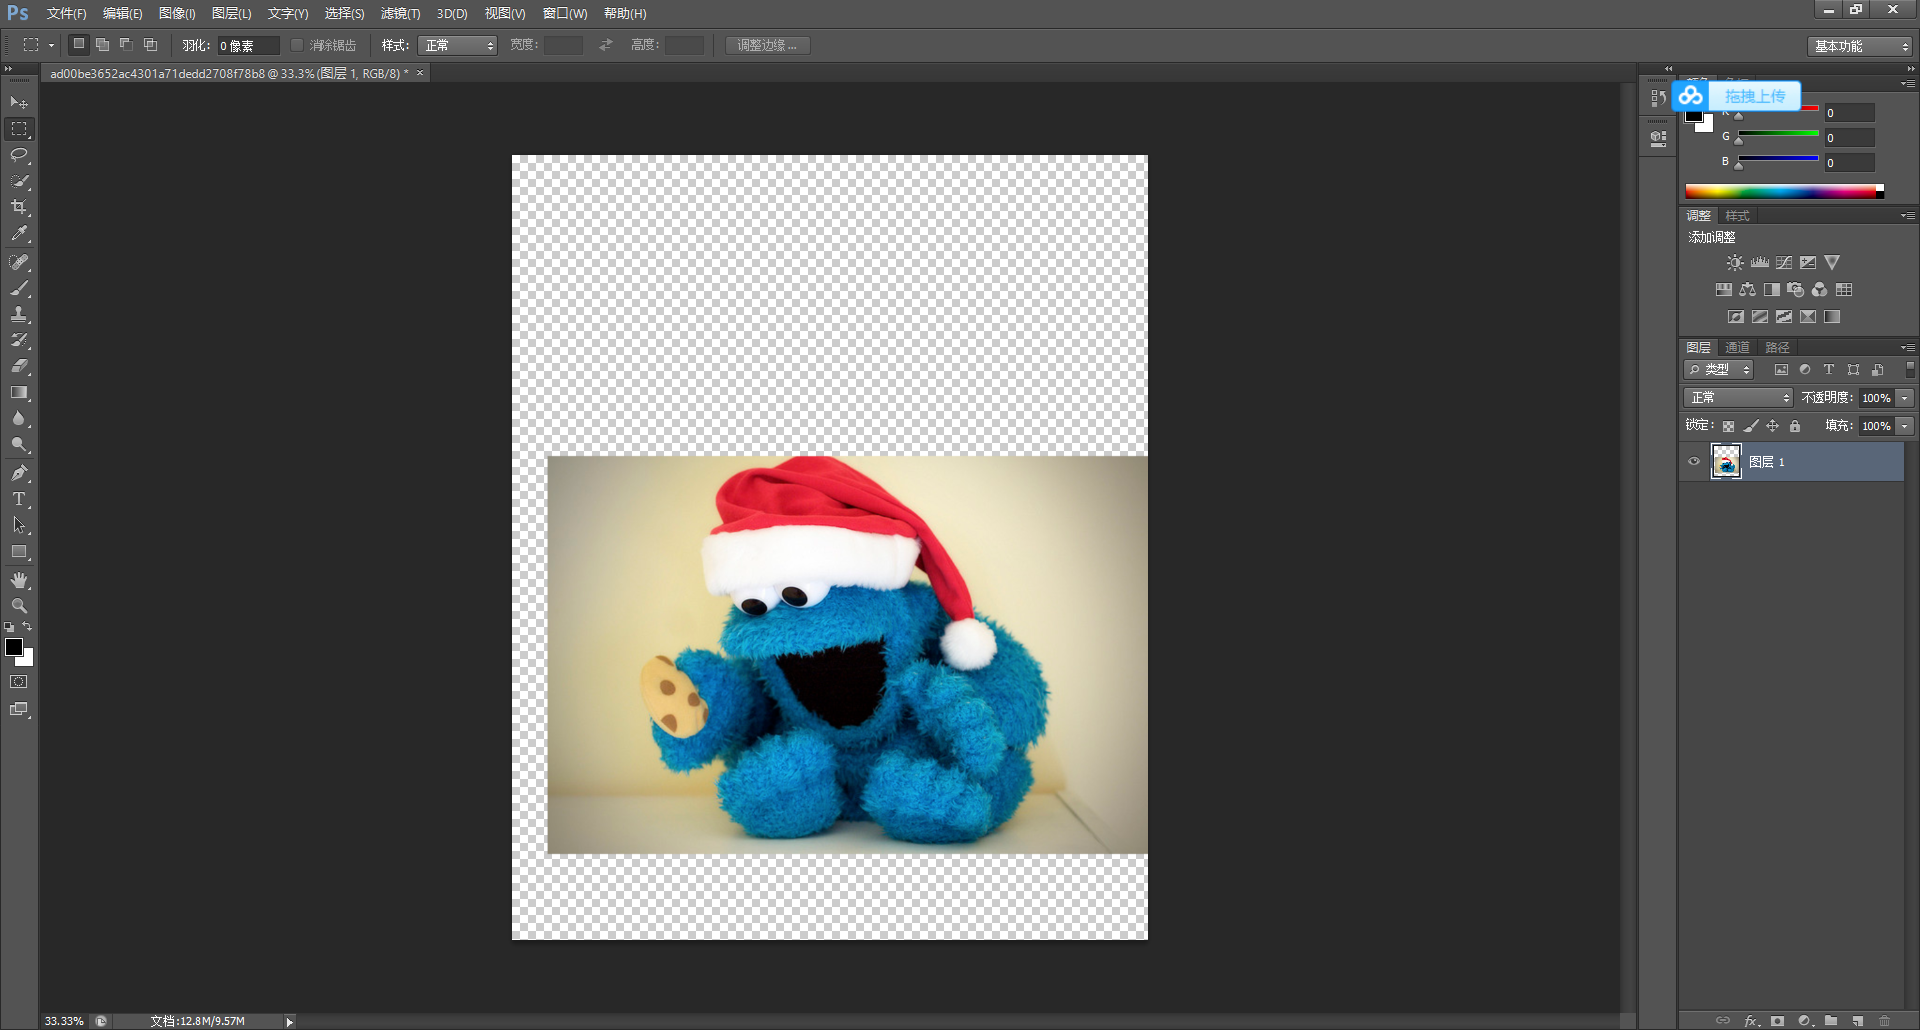Image resolution: width=1920 pixels, height=1030 pixels.
Task: Choose Intersect with Selection mode
Action: click(151, 45)
